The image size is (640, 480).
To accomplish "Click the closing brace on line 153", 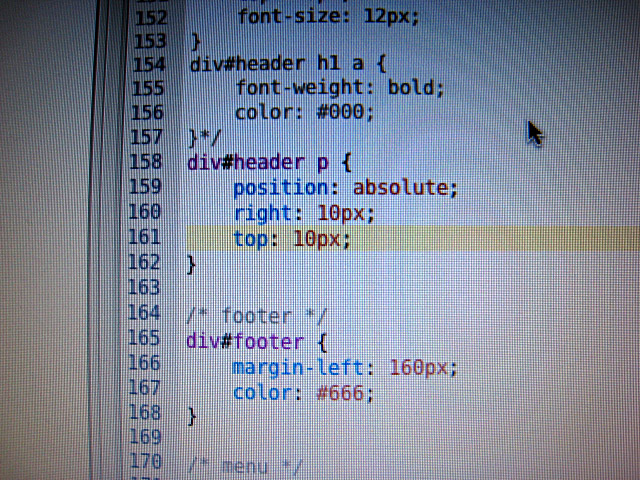I will coord(196,42).
